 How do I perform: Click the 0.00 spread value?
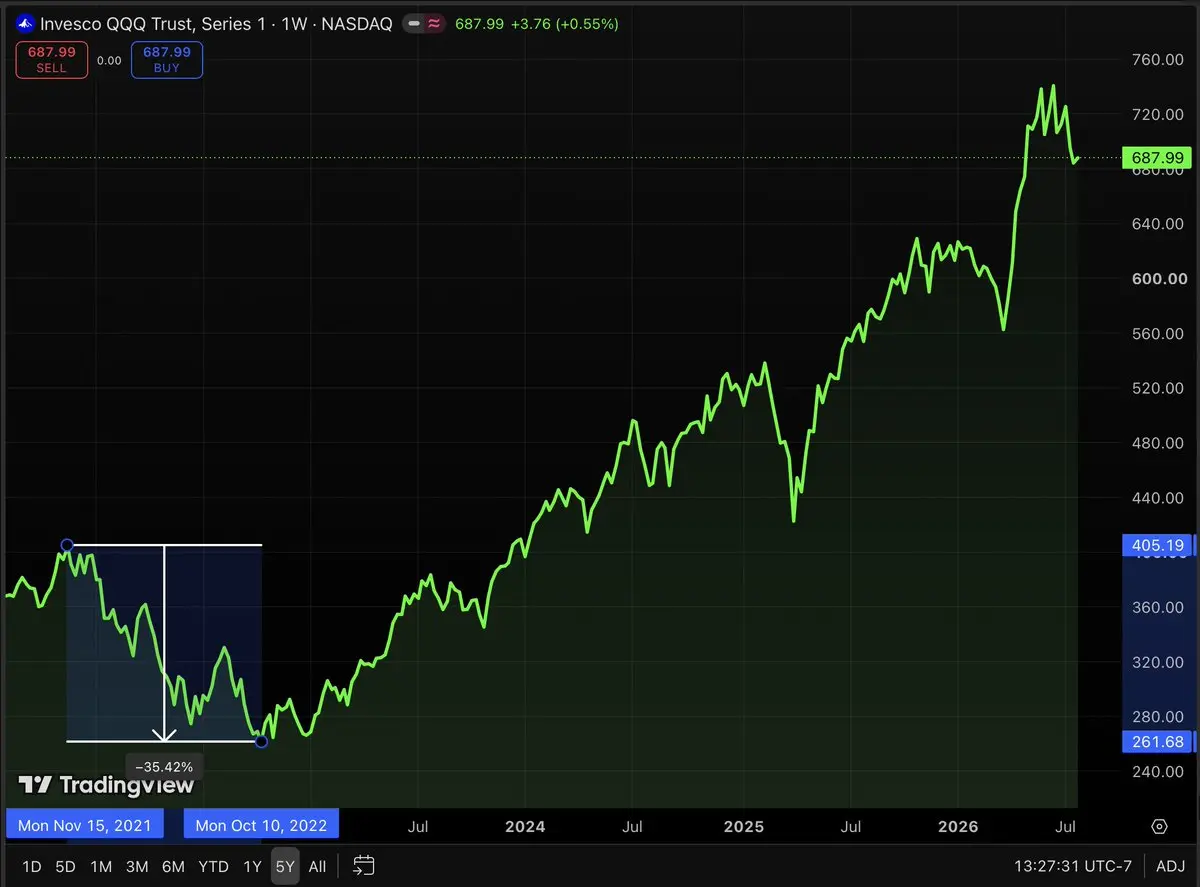pyautogui.click(x=109, y=60)
